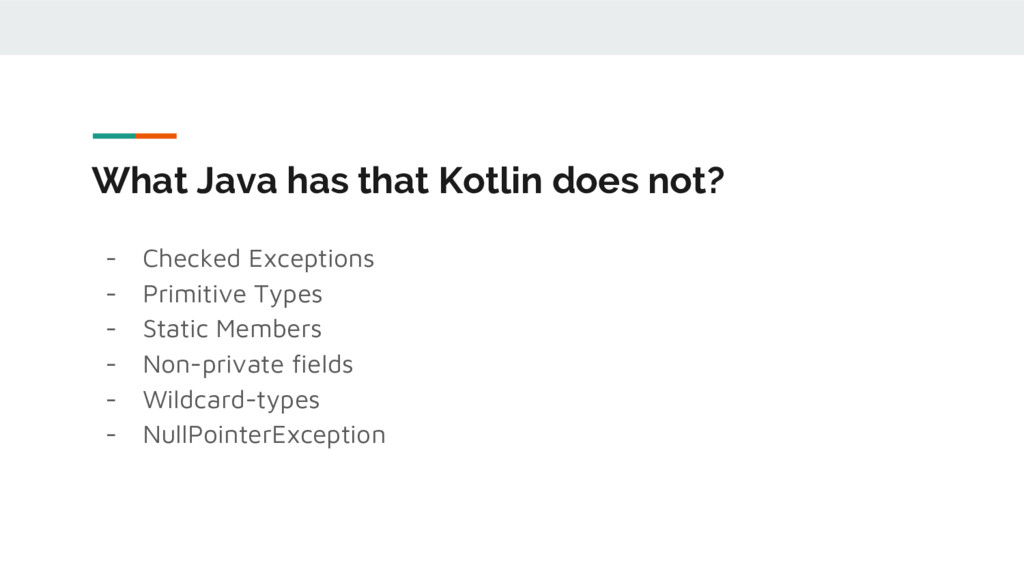The width and height of the screenshot is (1024, 576).
Task: Click the teal accent line segment
Action: 114,136
